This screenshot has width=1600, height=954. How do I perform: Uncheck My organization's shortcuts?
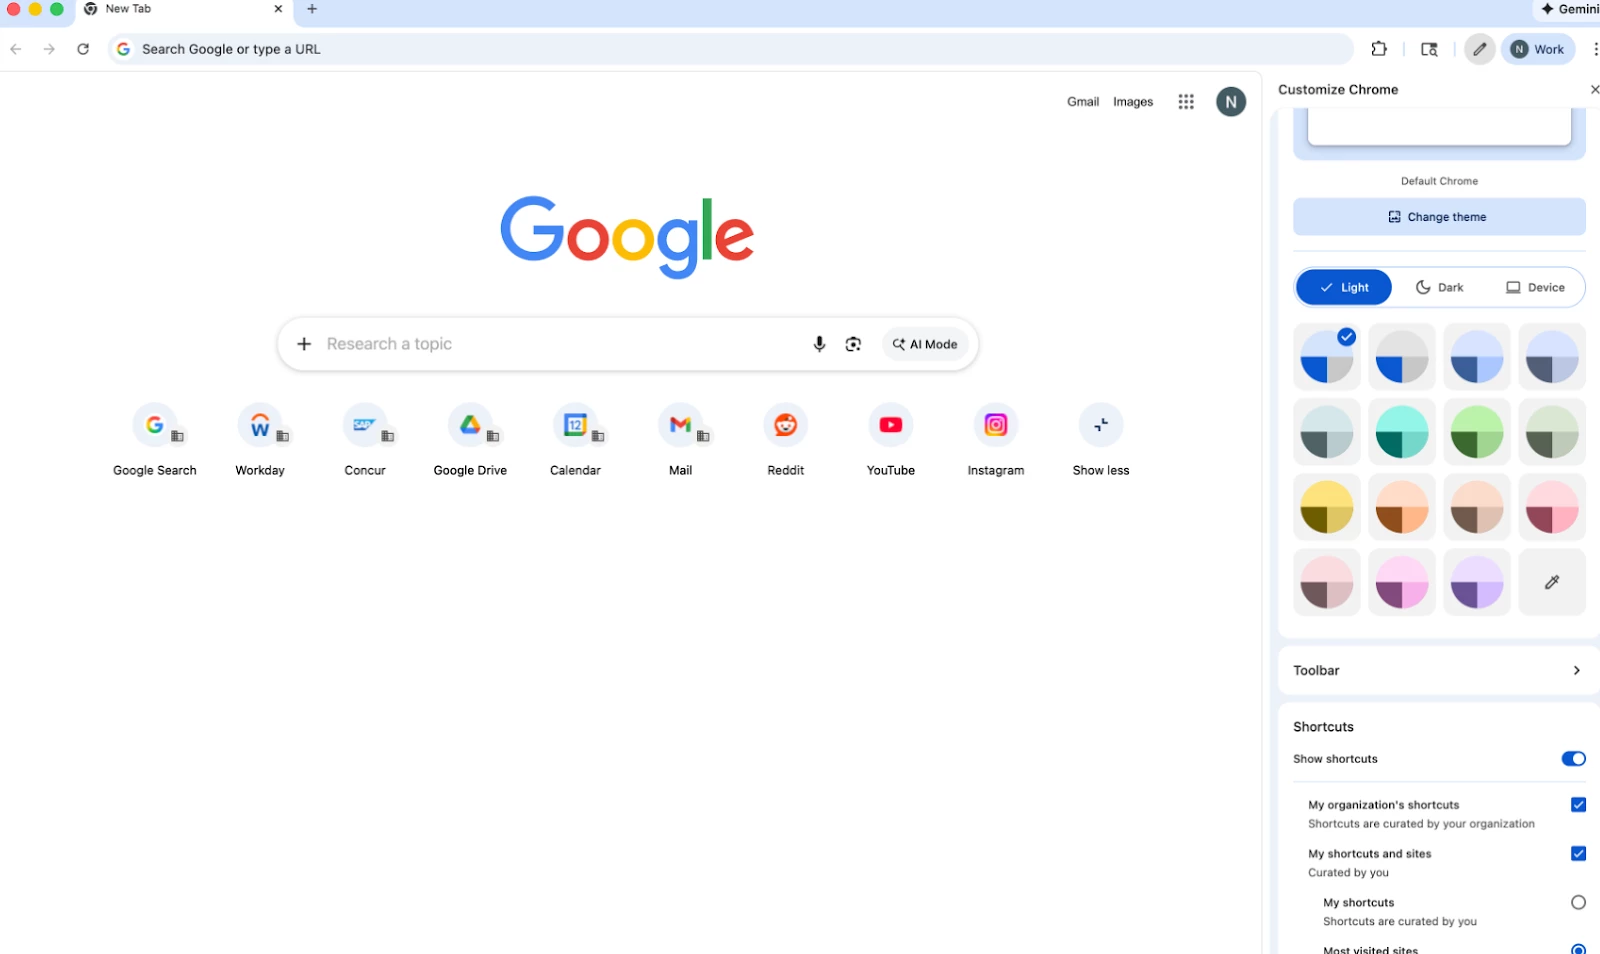point(1578,805)
